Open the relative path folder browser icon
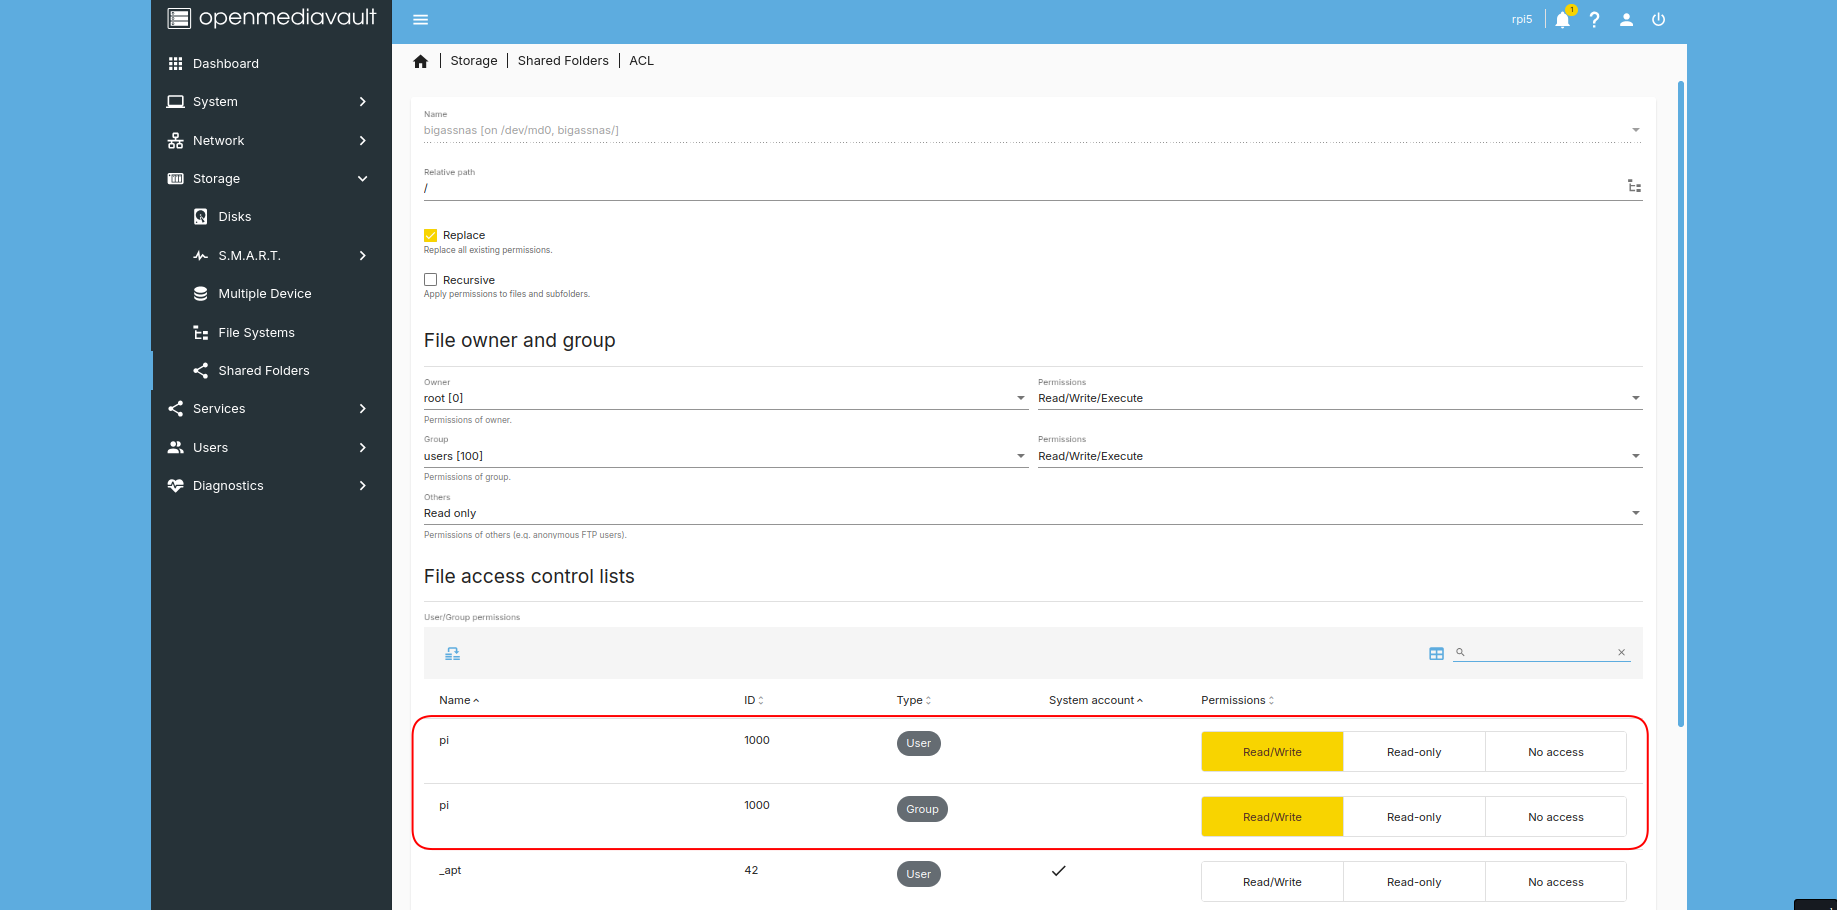Screen dimensions: 1837x910 (1635, 186)
